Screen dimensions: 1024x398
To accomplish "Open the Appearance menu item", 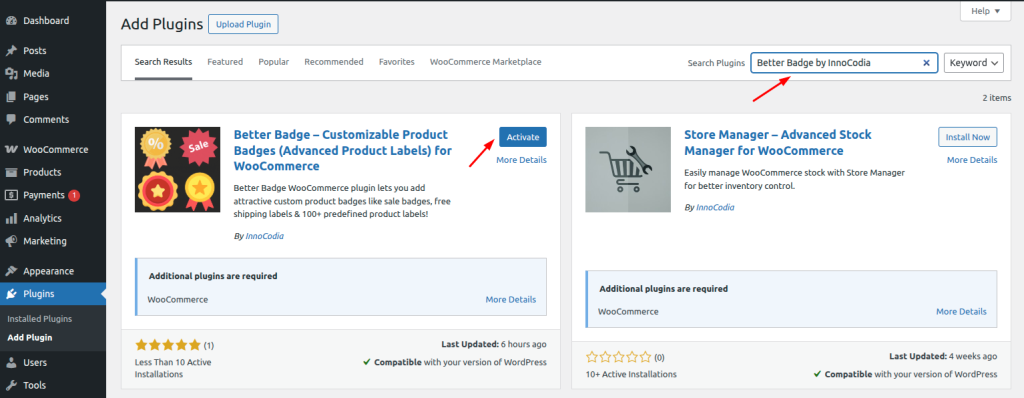I will click(53, 271).
